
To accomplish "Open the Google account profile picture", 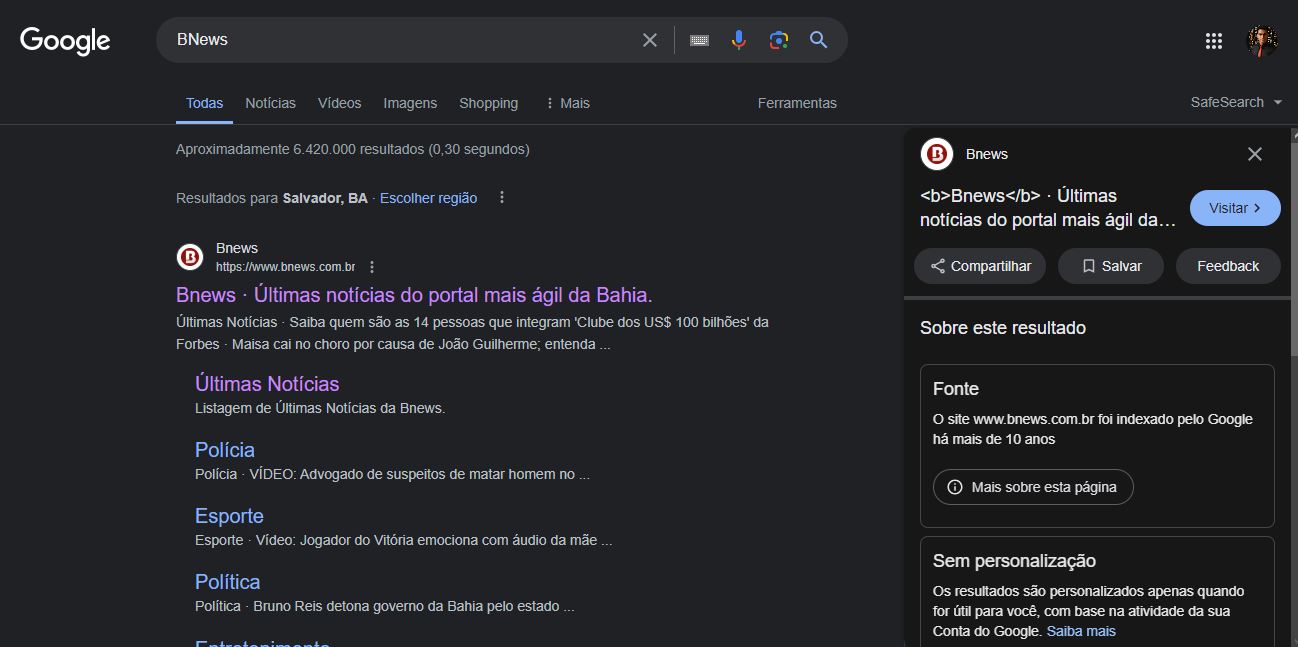I will 1262,41.
